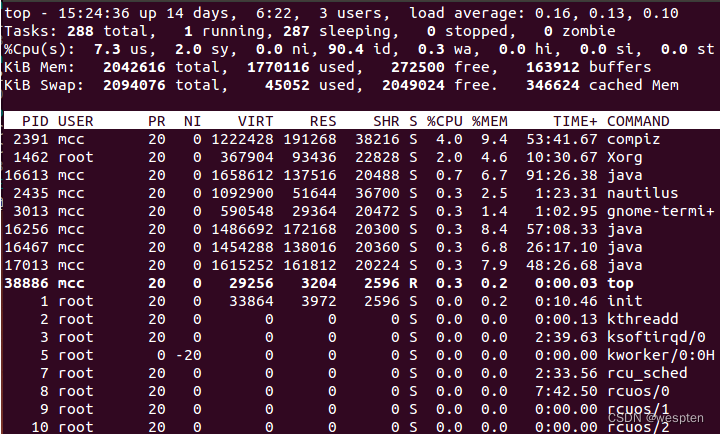Click the COMMAND column header

pos(638,121)
